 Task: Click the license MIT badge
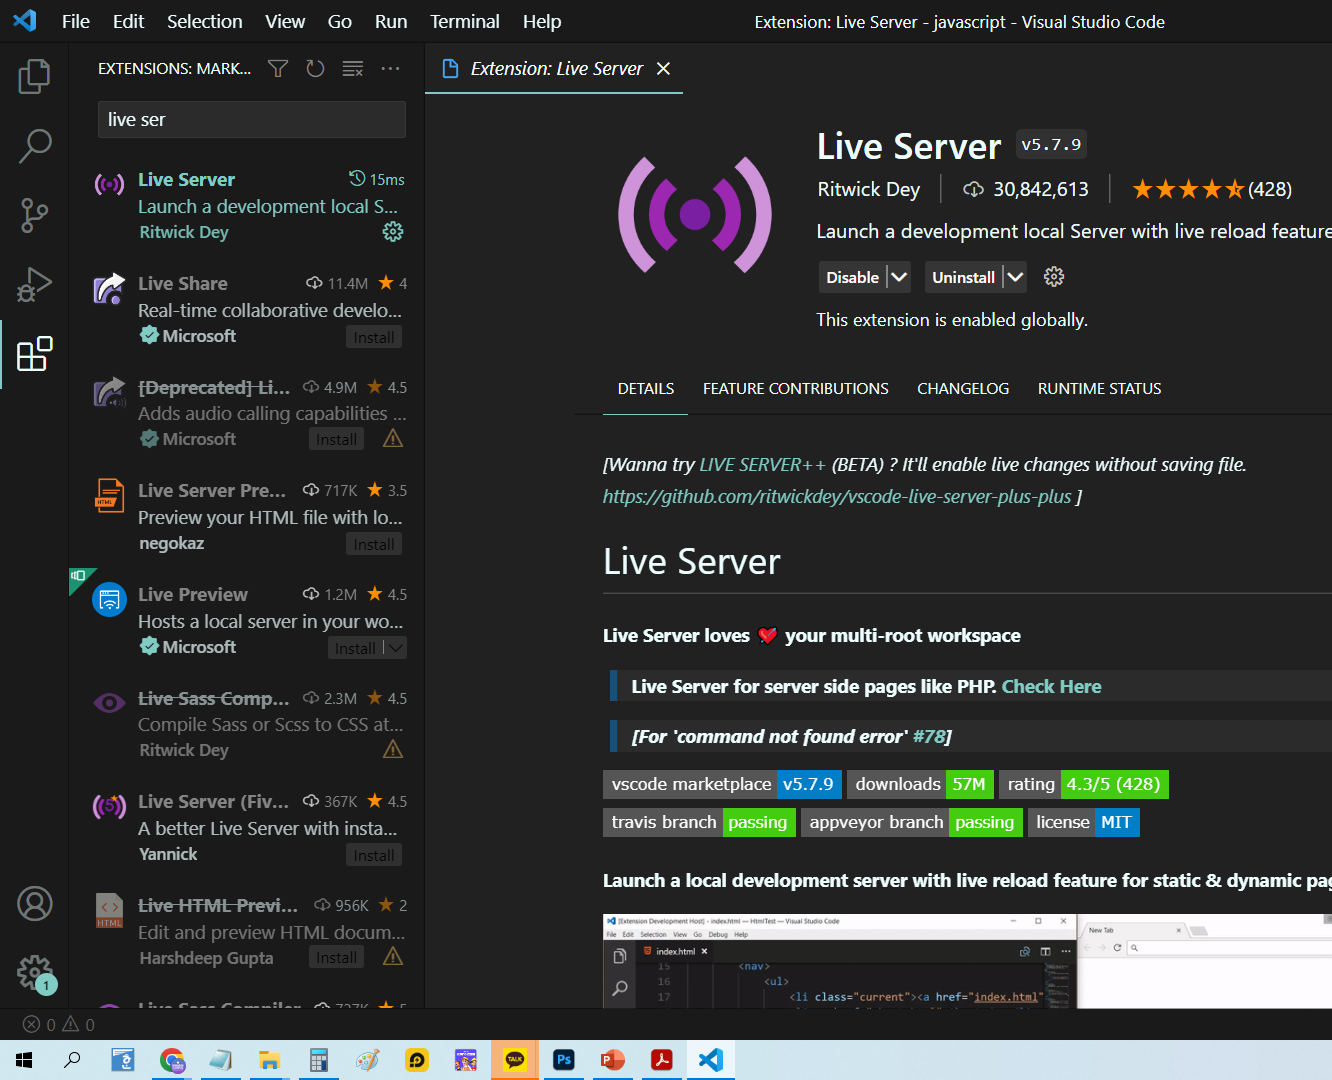tap(1084, 822)
